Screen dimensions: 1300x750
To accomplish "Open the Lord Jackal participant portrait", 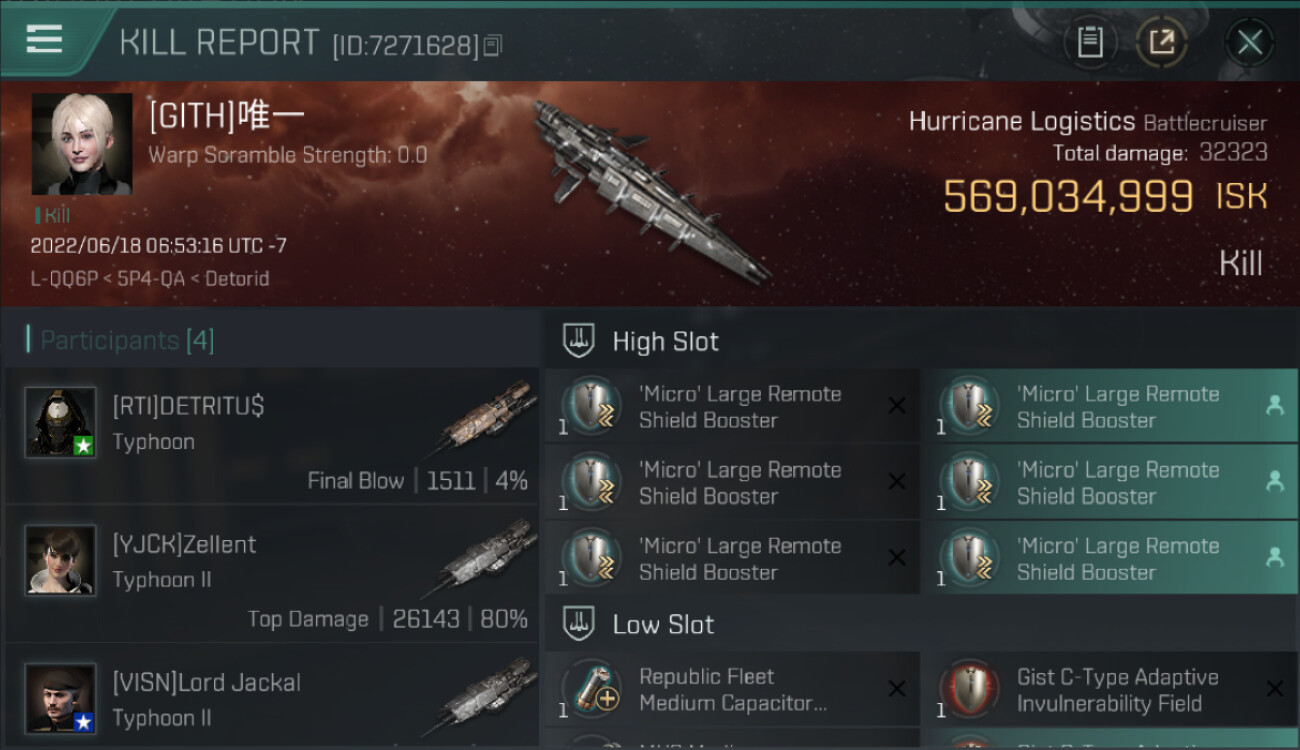I will coord(61,698).
